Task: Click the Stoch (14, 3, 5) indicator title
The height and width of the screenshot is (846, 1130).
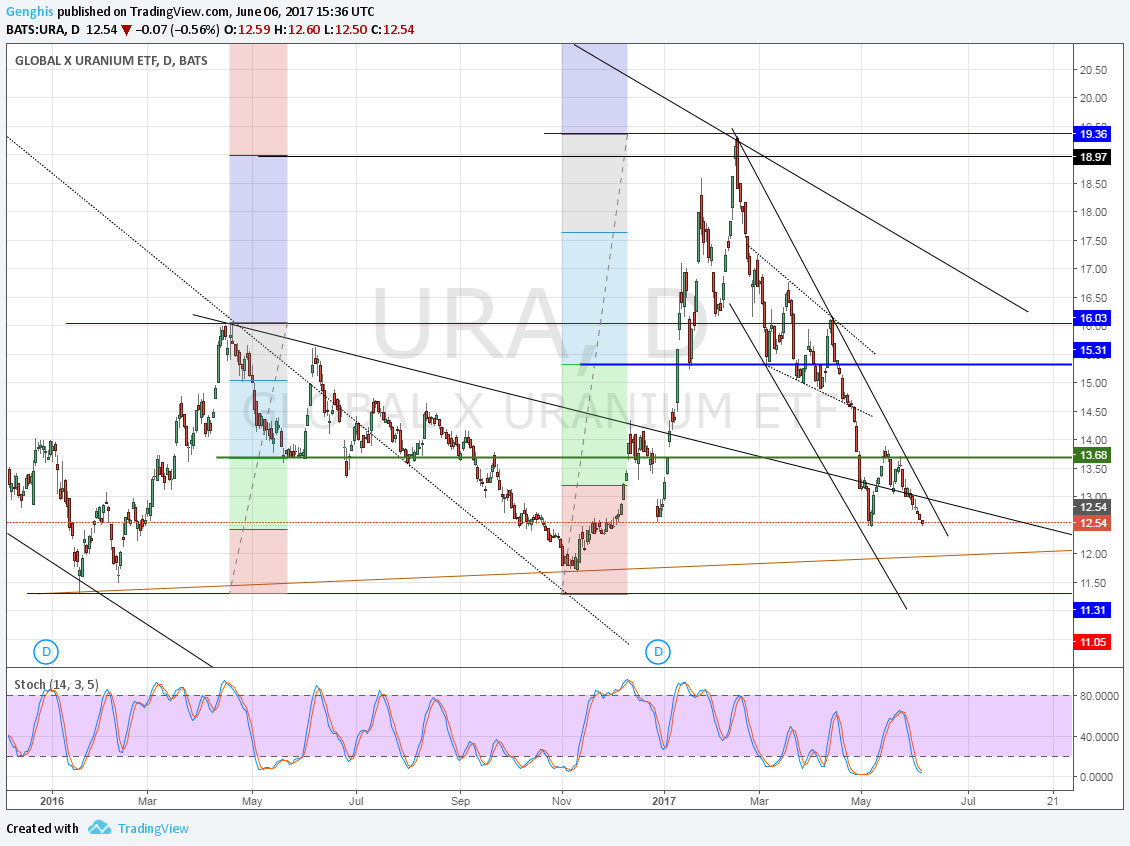Action: pyautogui.click(x=56, y=685)
